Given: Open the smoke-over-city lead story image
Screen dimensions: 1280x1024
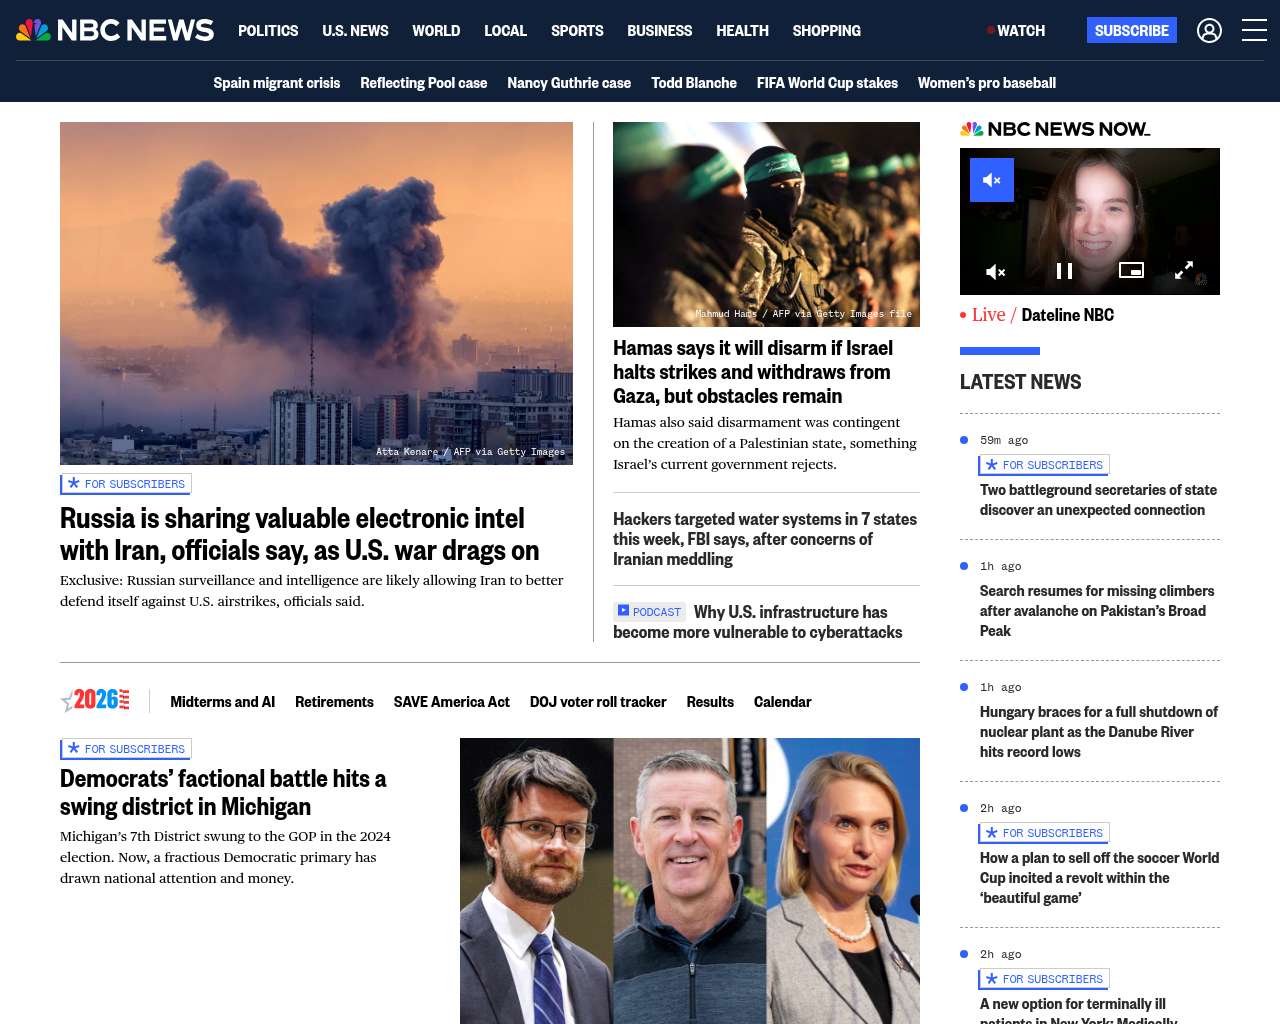Looking at the screenshot, I should (316, 293).
